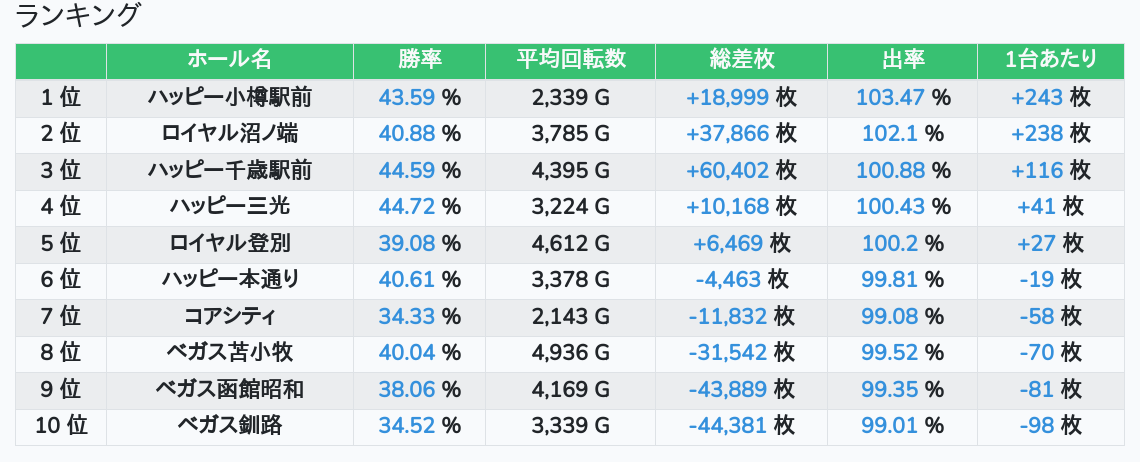The width and height of the screenshot is (1140, 462).
Task: Select ロイヤル沼ノ端 hall name
Action: pos(230,134)
